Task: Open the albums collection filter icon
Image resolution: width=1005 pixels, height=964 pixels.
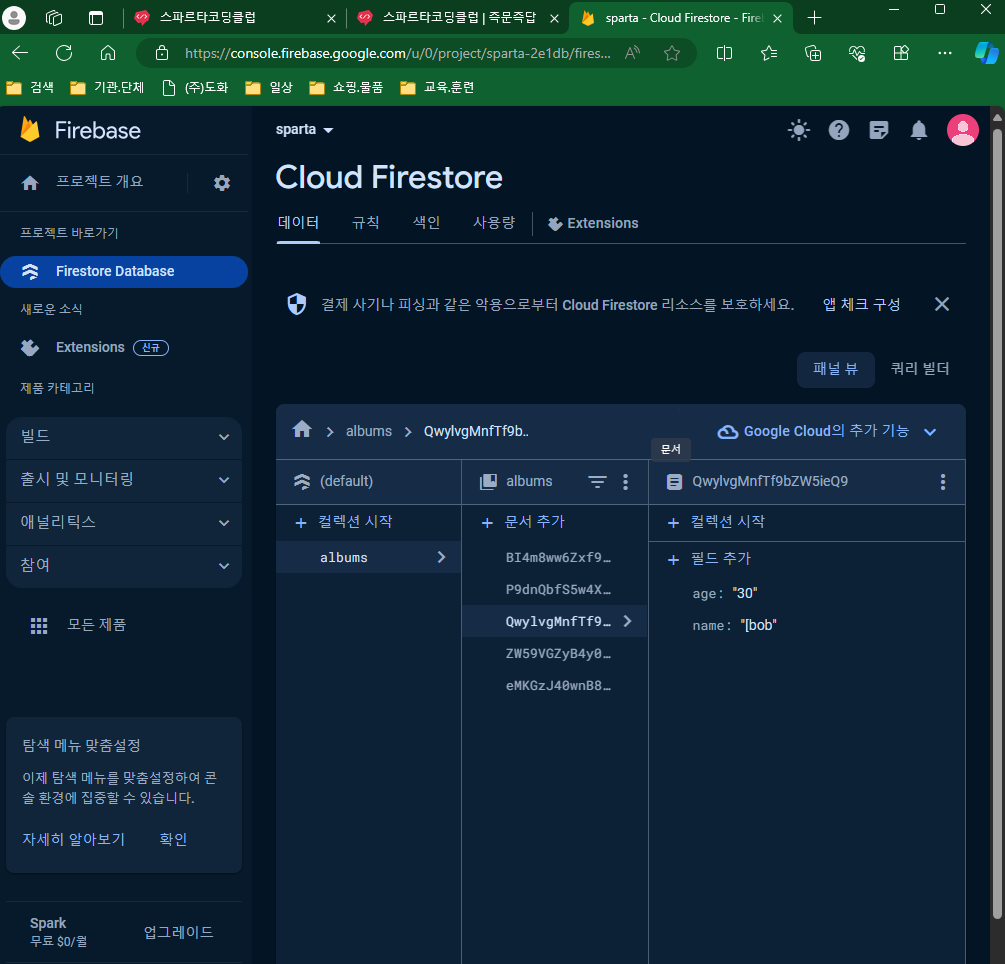Action: coord(597,481)
